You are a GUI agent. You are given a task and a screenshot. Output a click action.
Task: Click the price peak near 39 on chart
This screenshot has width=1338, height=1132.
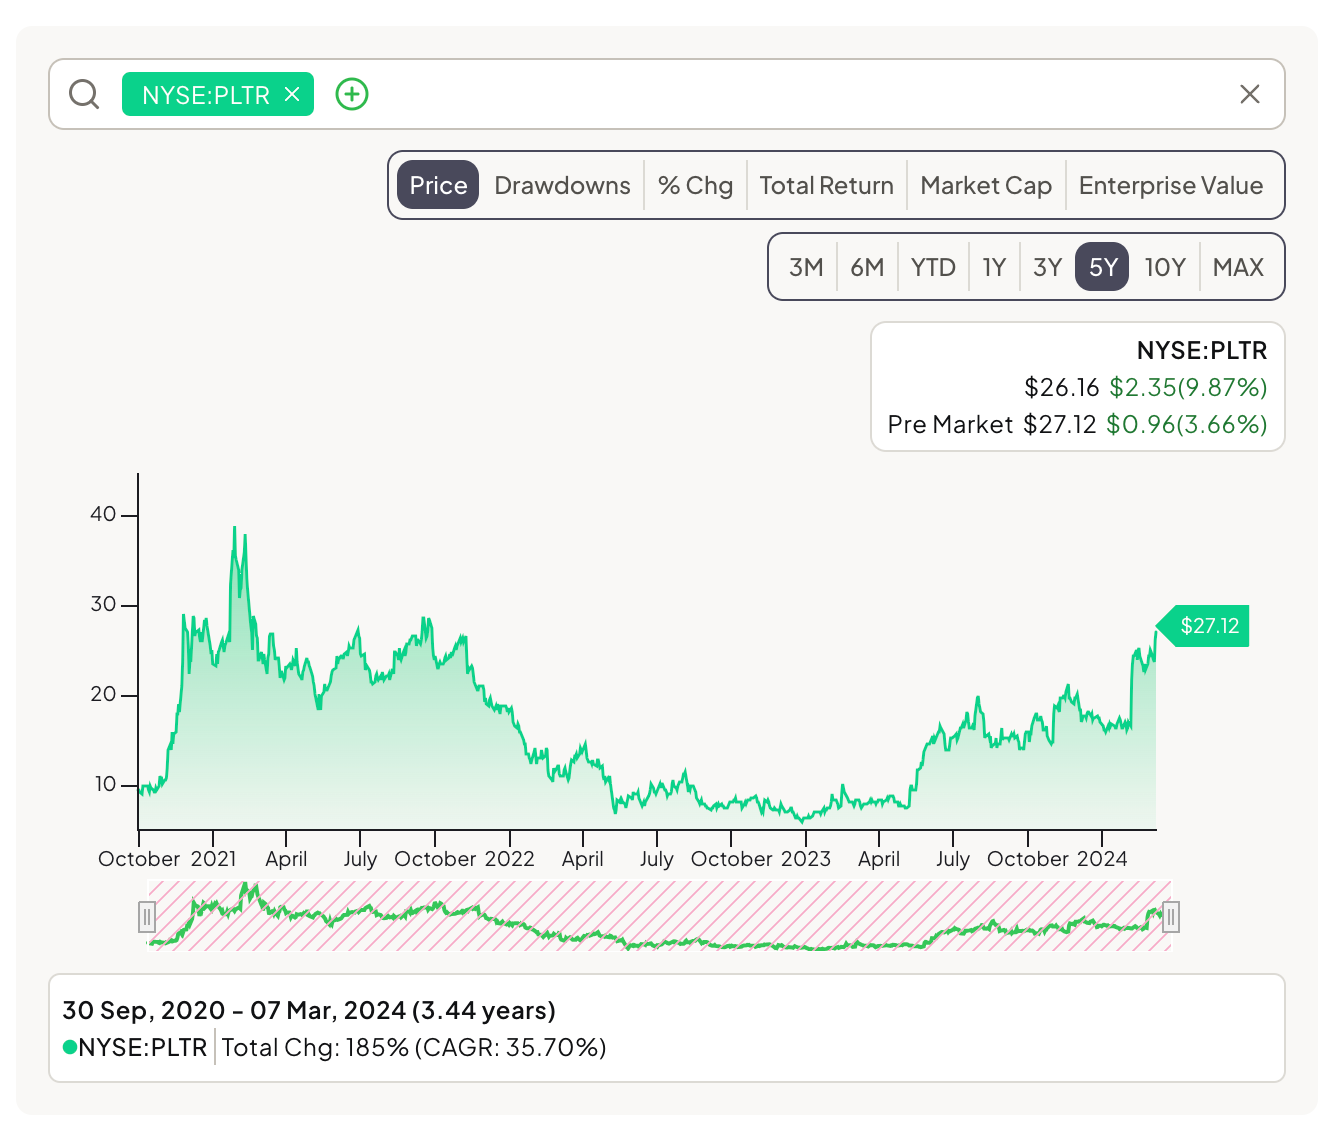coord(235,528)
